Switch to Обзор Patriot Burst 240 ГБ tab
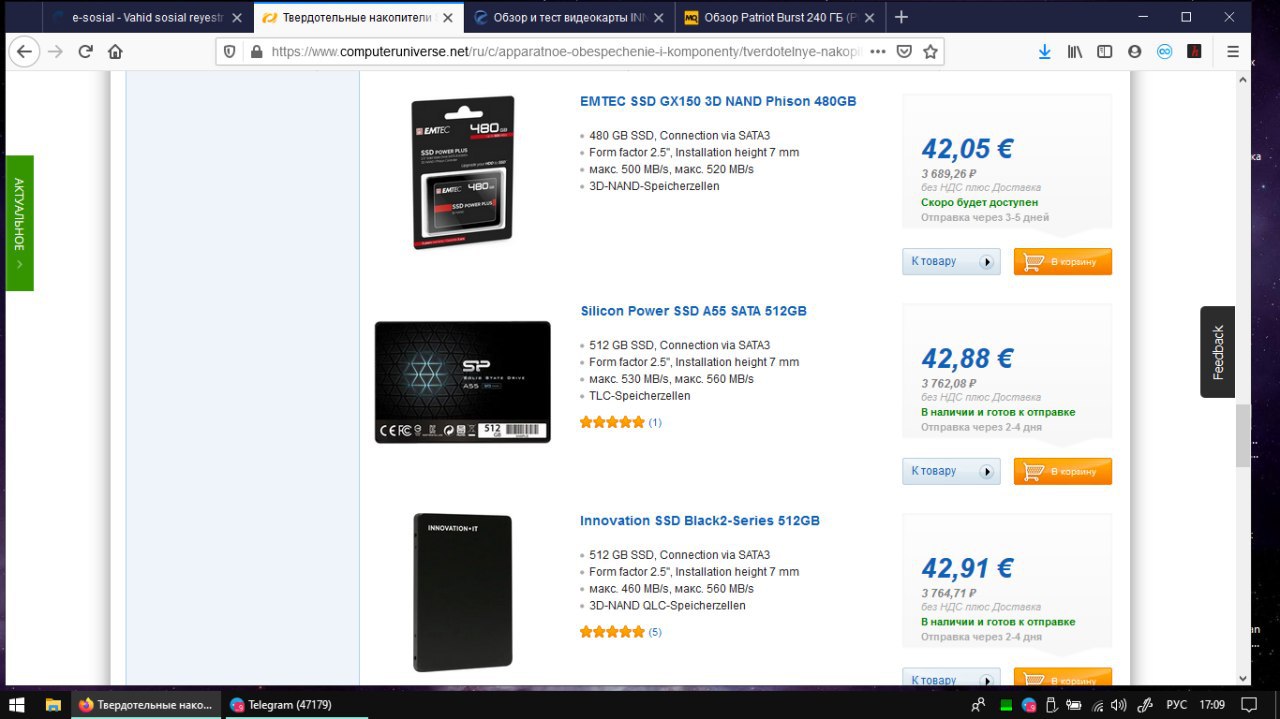Screen dimensions: 1280x719 pyautogui.click(x=780, y=17)
